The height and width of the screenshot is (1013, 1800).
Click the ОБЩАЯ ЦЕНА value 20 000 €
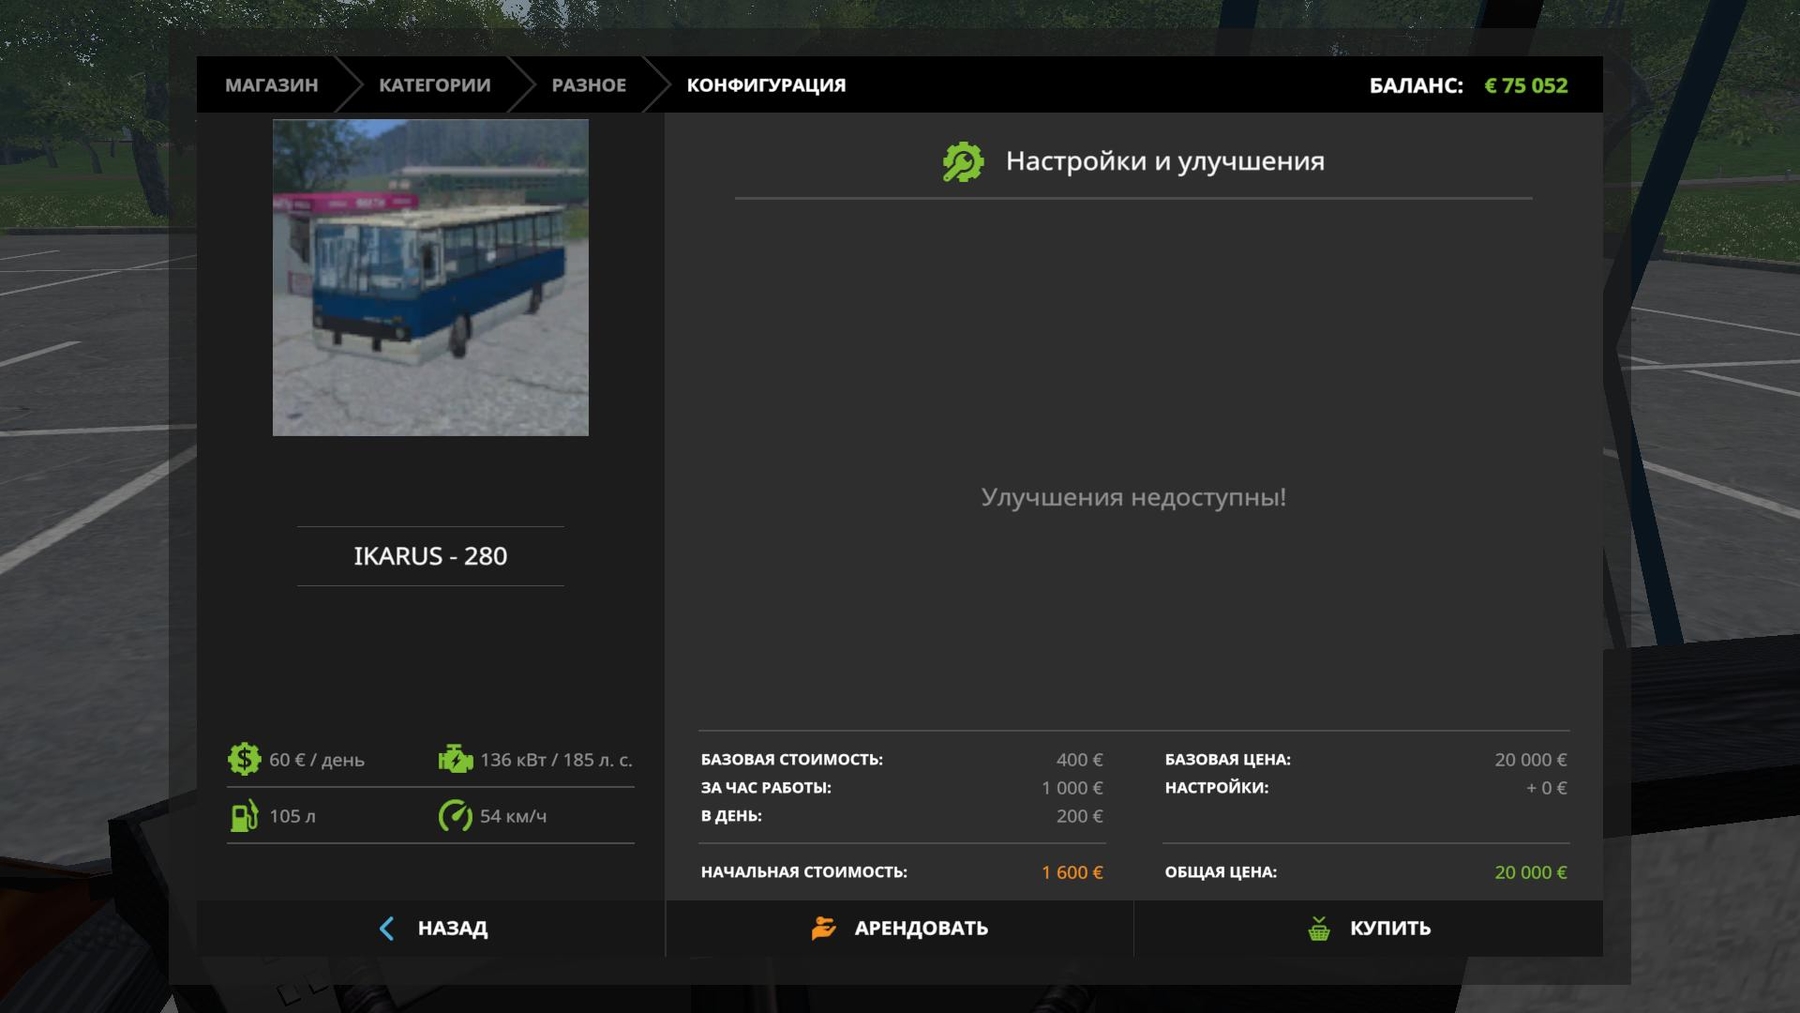point(1530,872)
